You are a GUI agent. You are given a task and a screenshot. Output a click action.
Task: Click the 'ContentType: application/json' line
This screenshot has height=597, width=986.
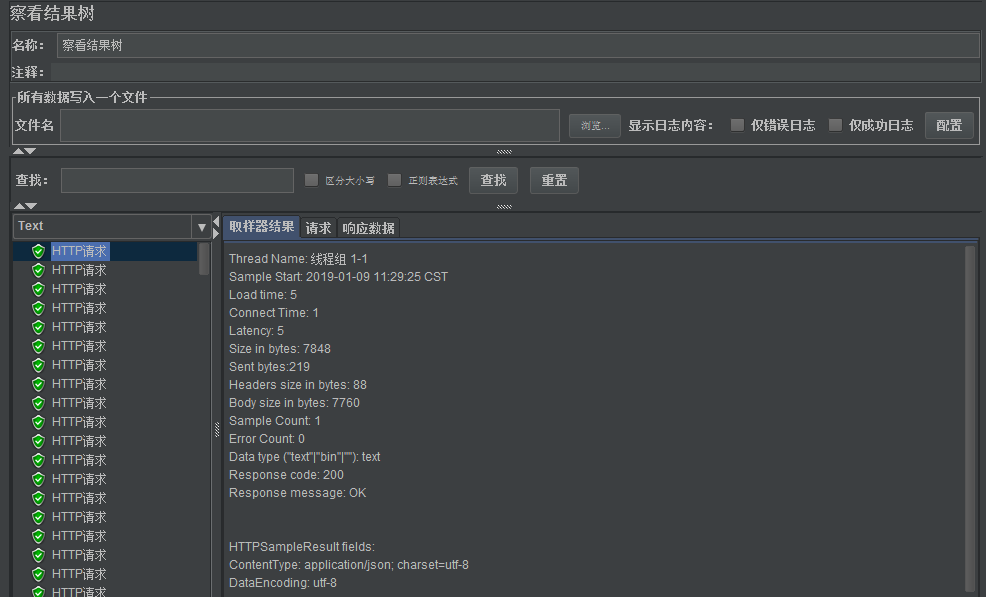[348, 565]
